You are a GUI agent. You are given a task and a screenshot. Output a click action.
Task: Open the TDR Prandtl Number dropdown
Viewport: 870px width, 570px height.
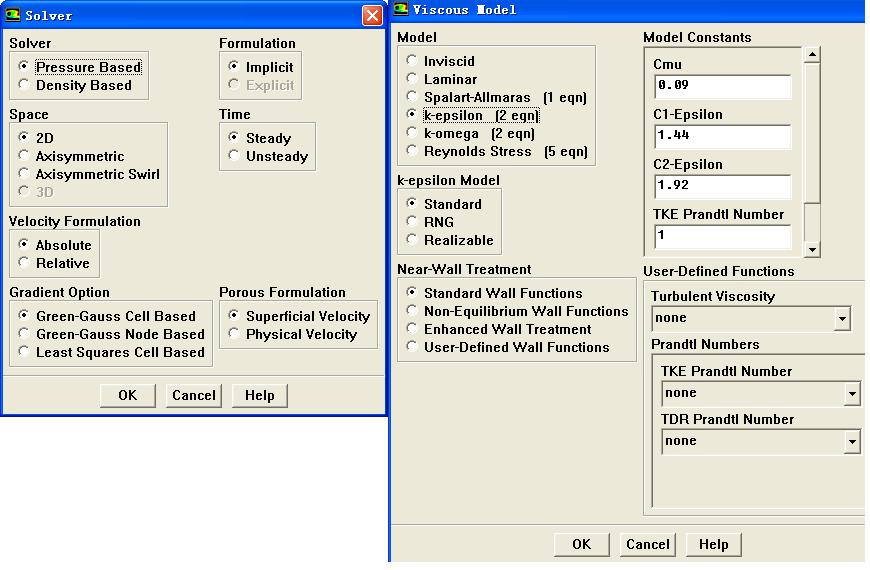(852, 442)
